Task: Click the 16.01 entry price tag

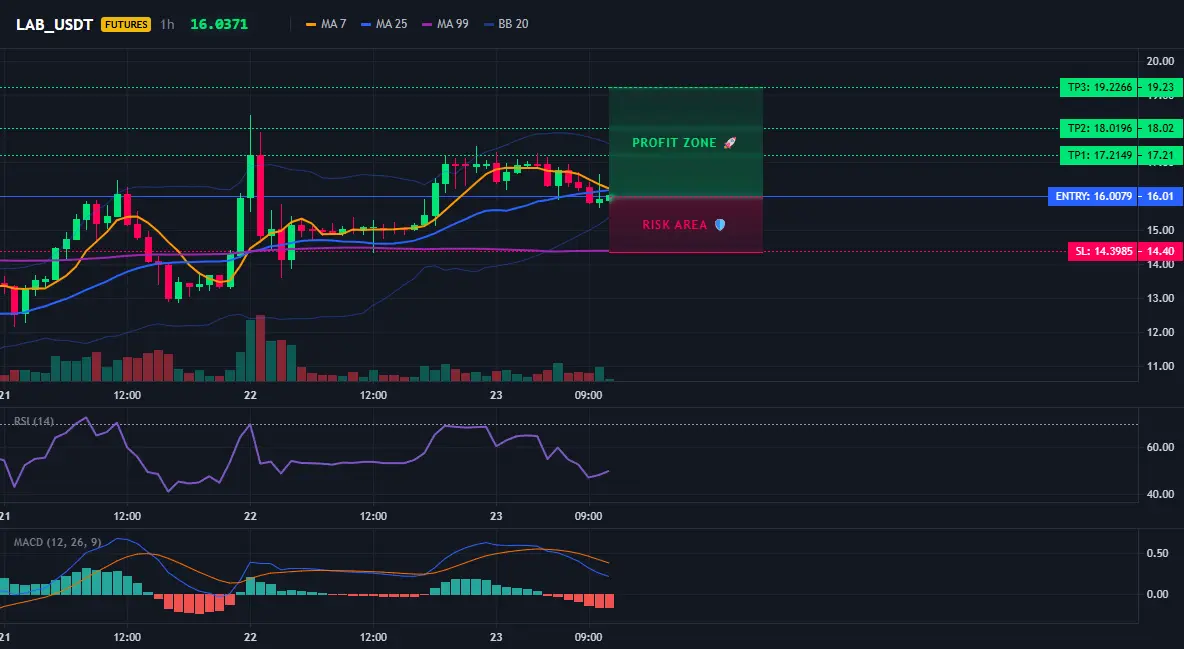Action: (x=1161, y=196)
